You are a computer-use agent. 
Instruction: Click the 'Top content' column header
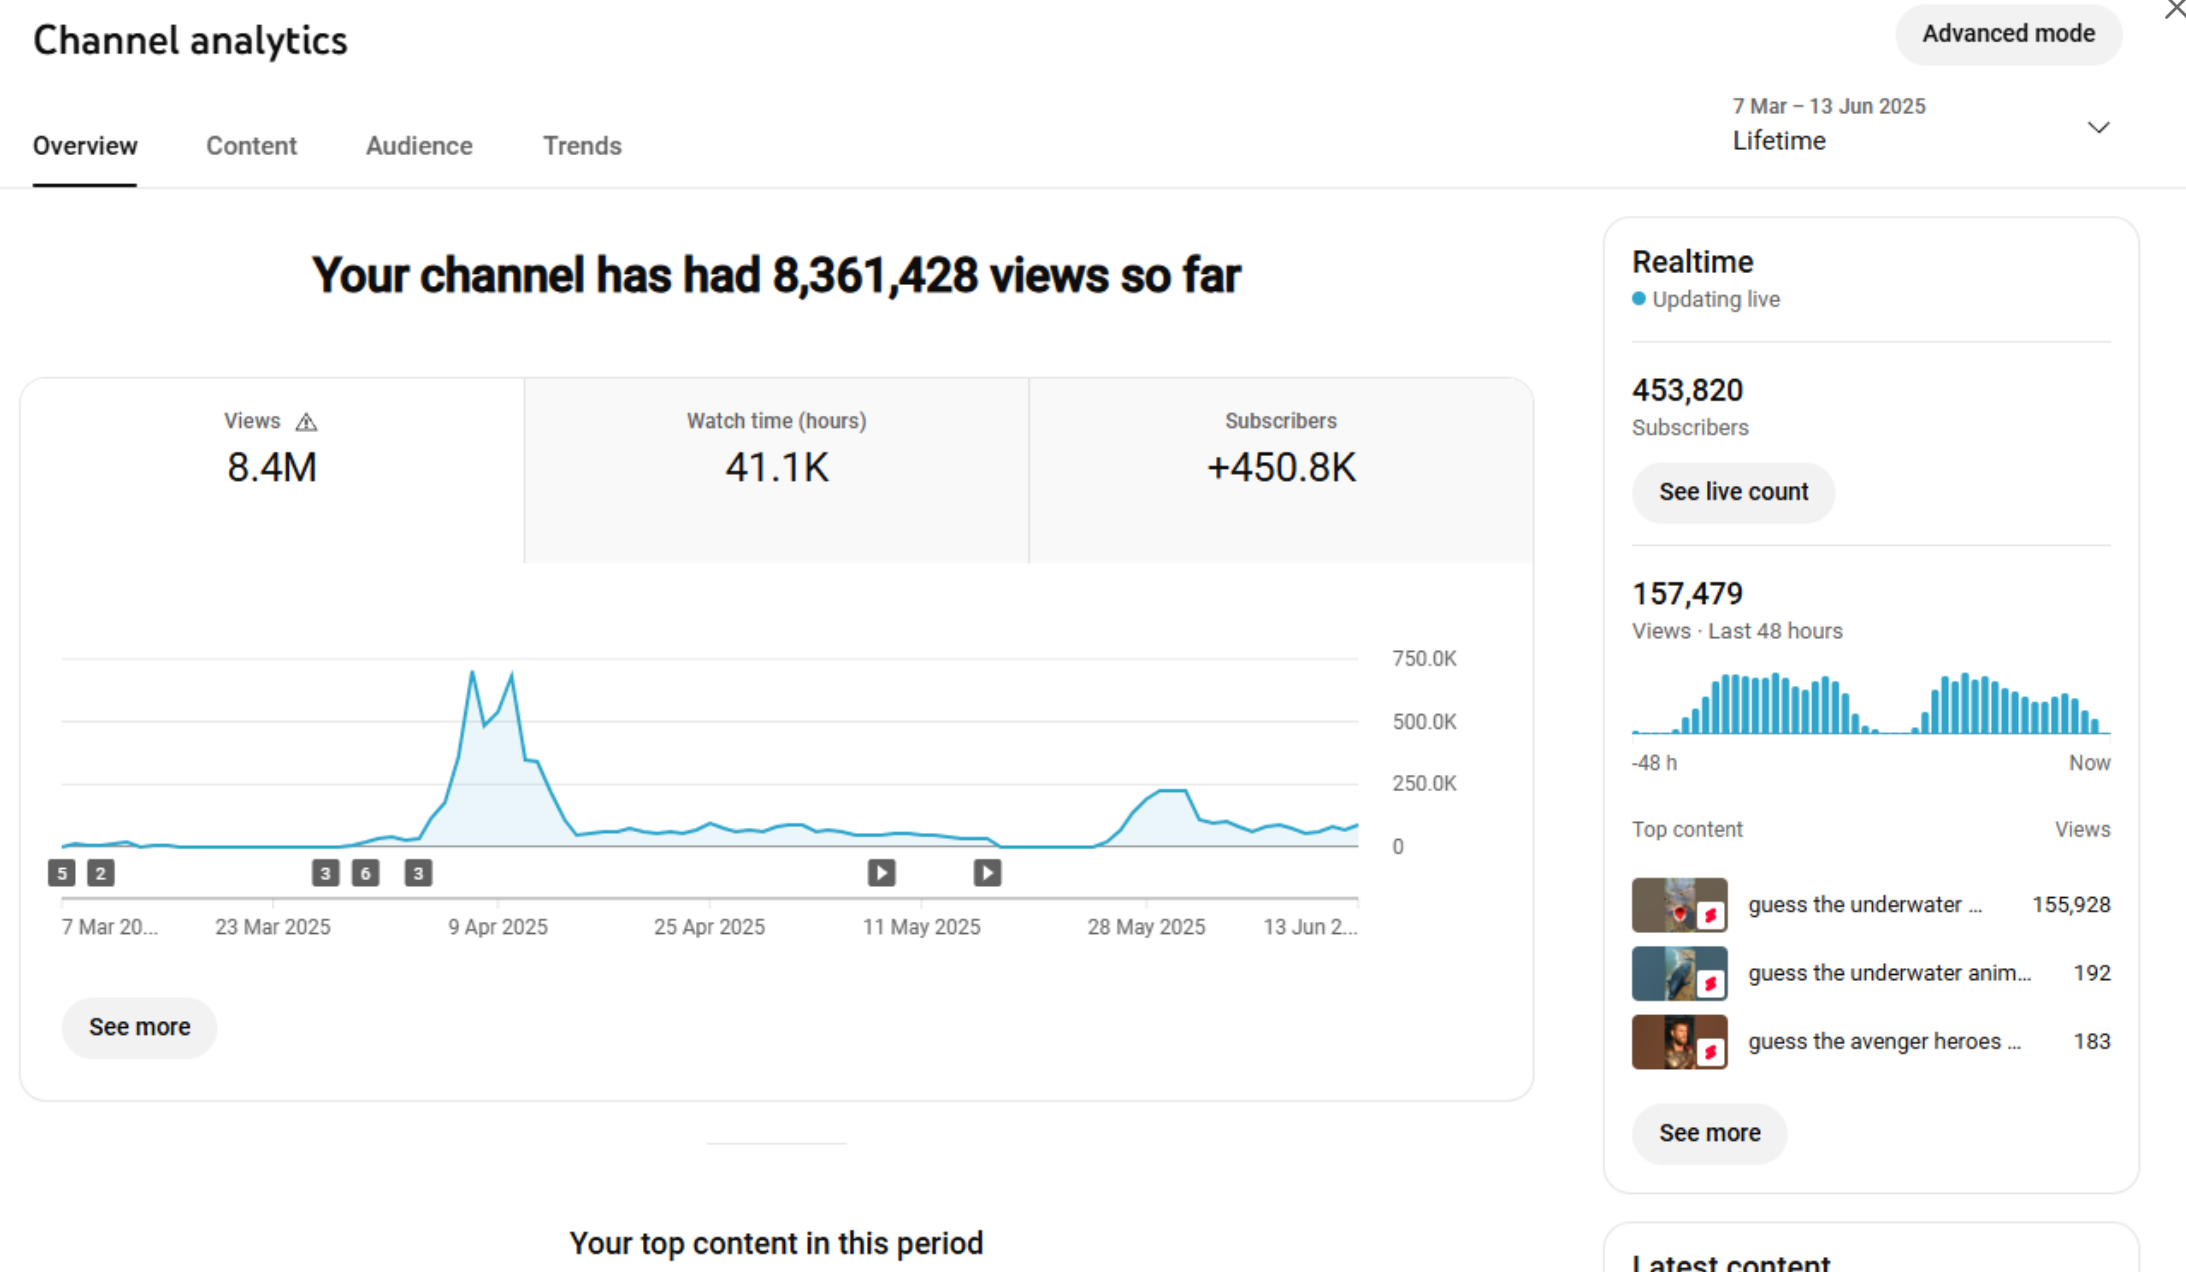[1687, 829]
